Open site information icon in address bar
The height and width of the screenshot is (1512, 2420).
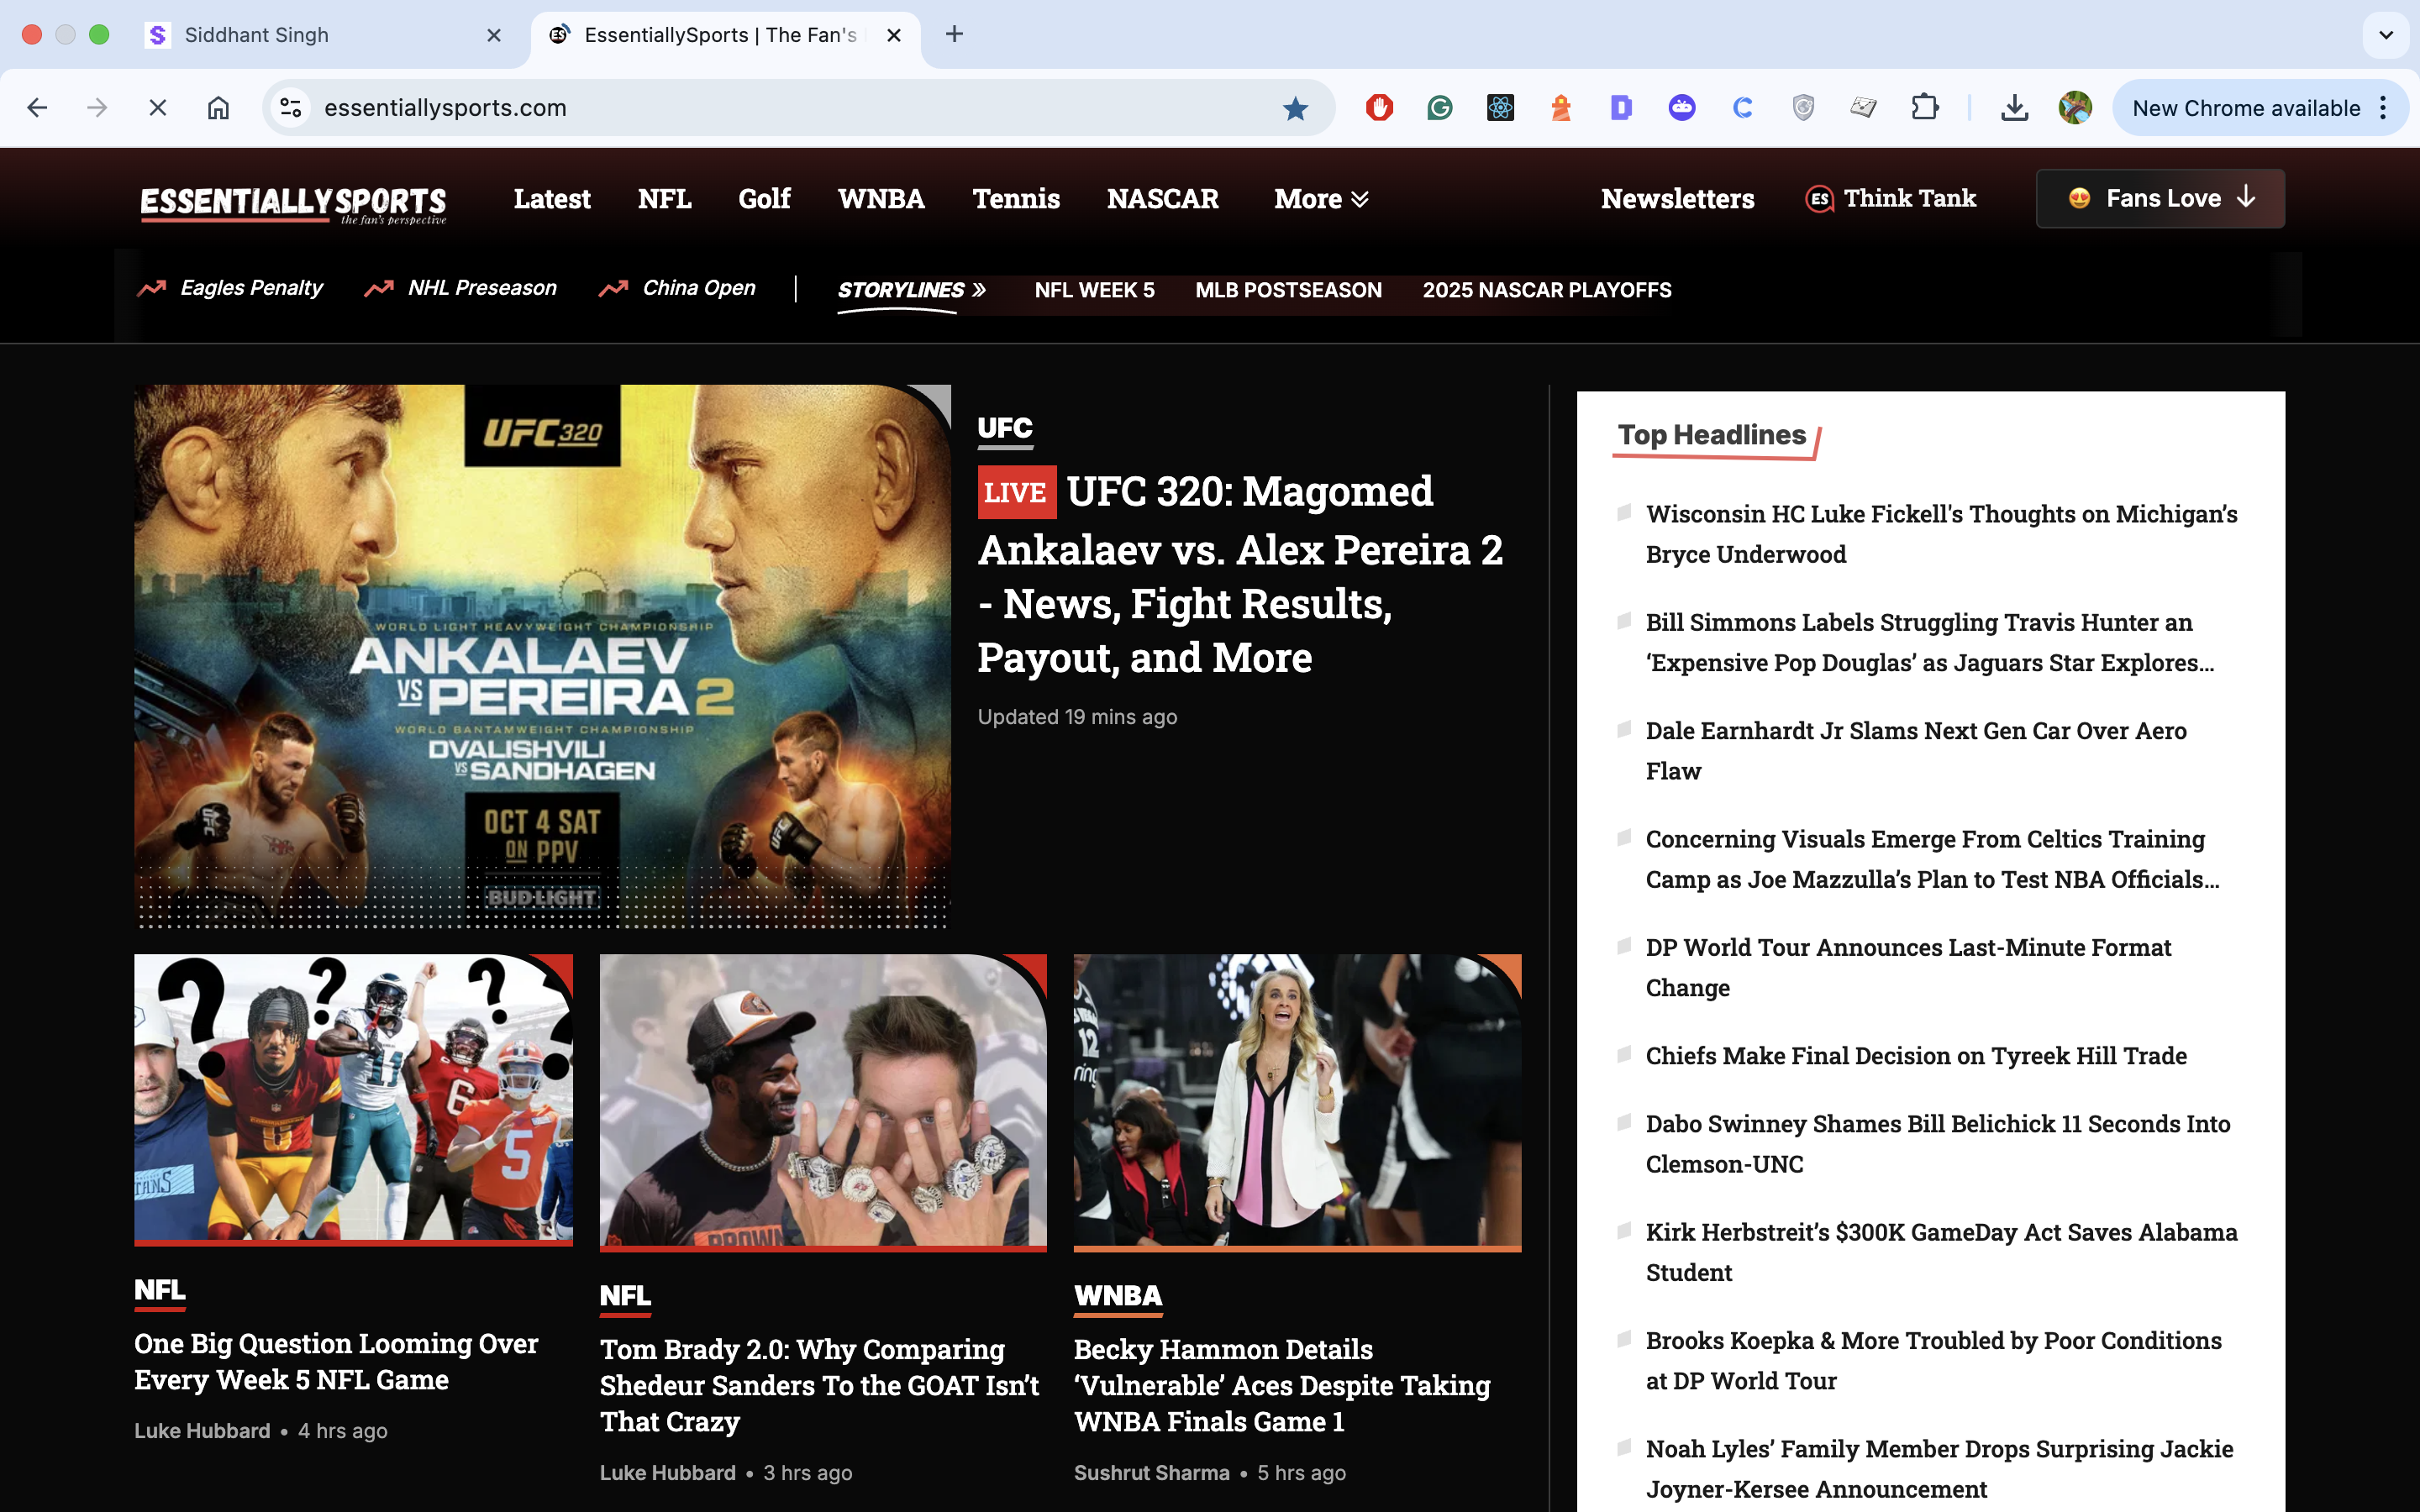[291, 108]
